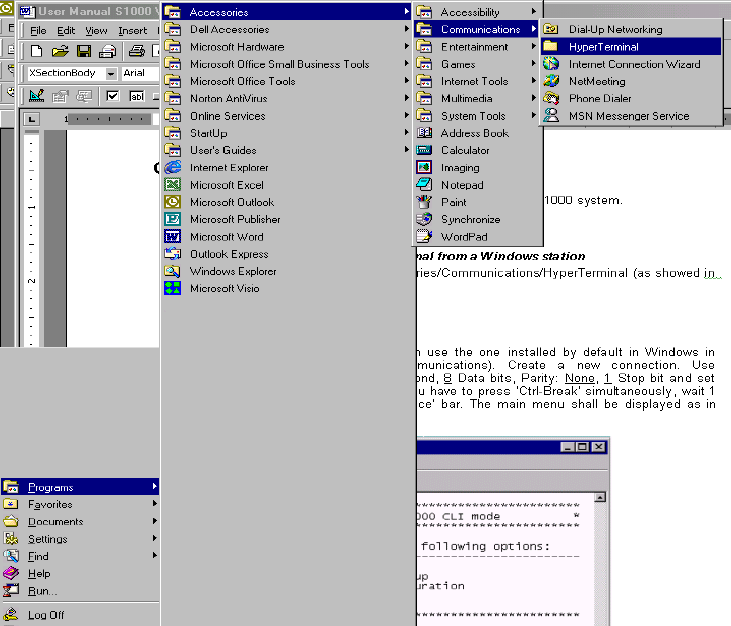Open Microsoft Word from Programs menu
Screen dimensions: 731x626
tap(288, 237)
